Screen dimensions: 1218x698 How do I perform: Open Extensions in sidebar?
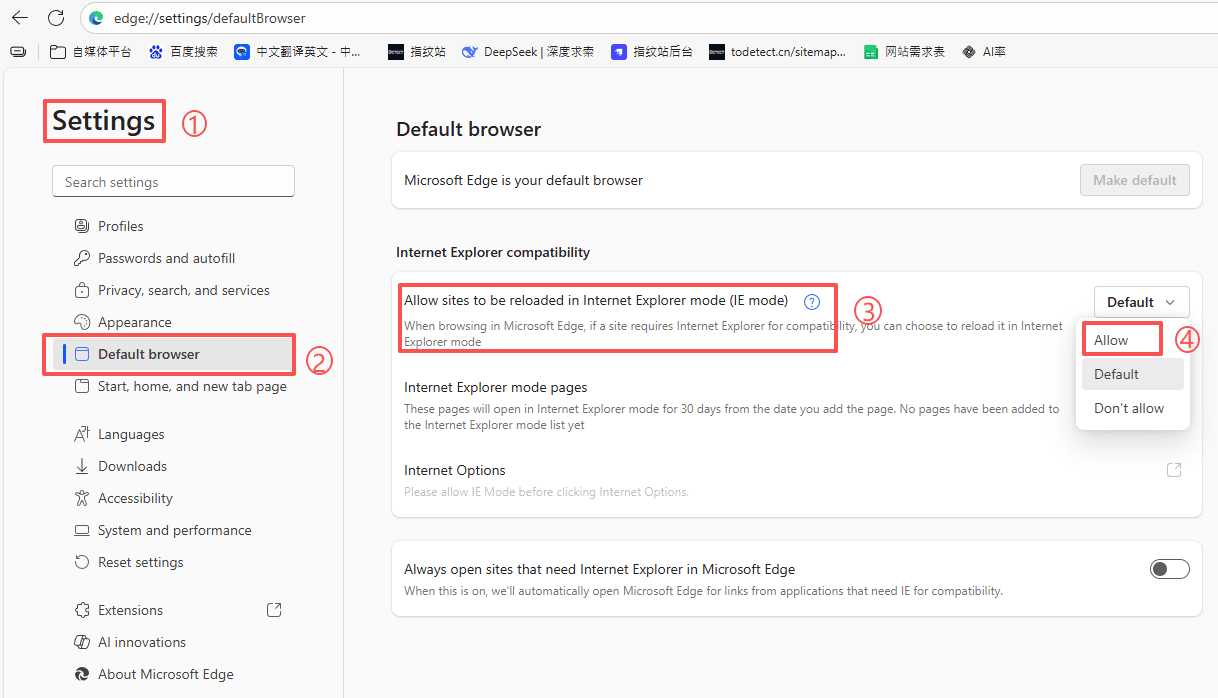(x=173, y=610)
